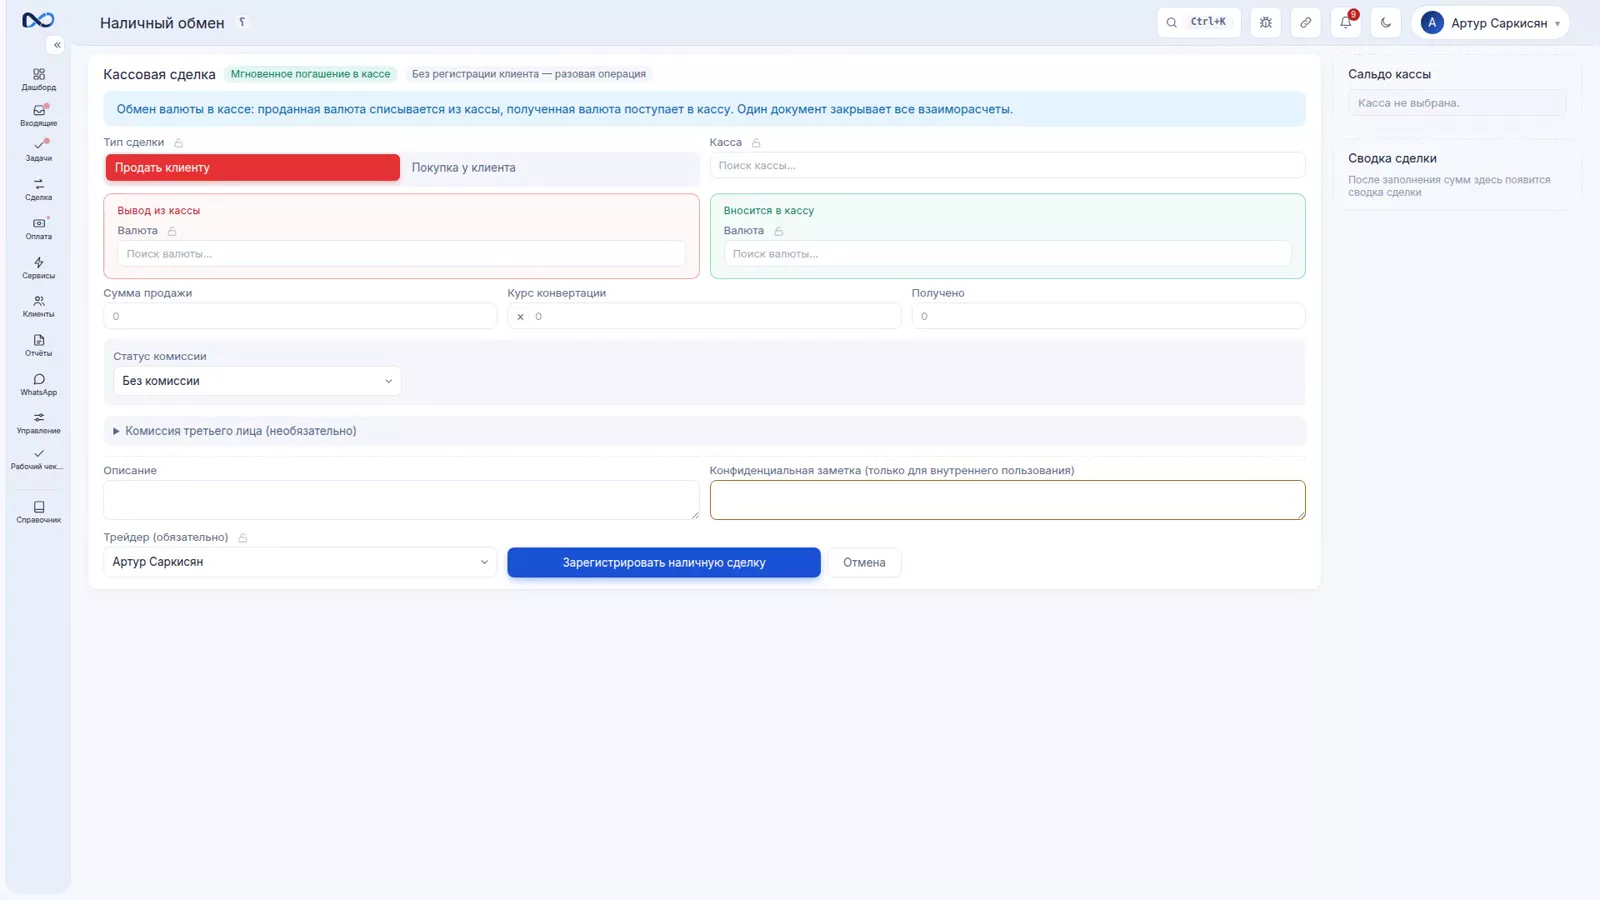Toggle dark mode with the moon icon
This screenshot has width=1600, height=900.
tap(1386, 22)
